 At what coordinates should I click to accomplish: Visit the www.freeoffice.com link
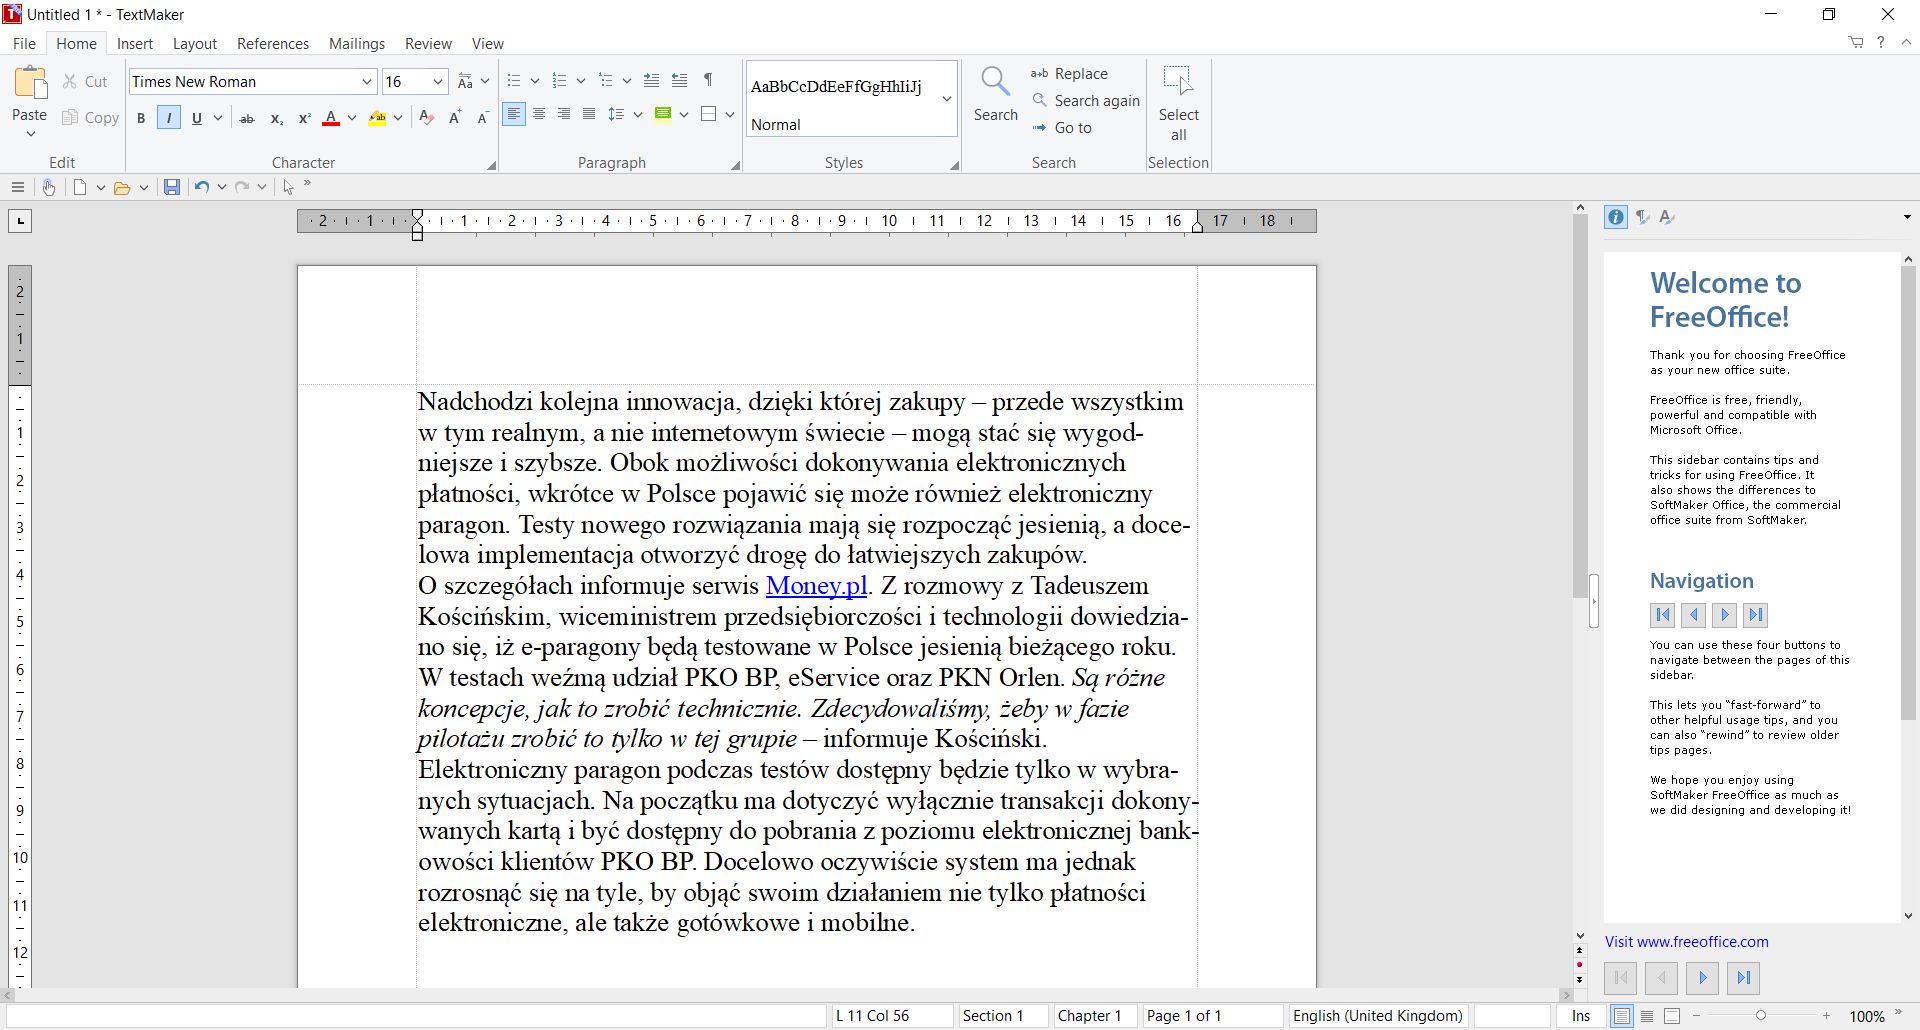click(x=1687, y=941)
